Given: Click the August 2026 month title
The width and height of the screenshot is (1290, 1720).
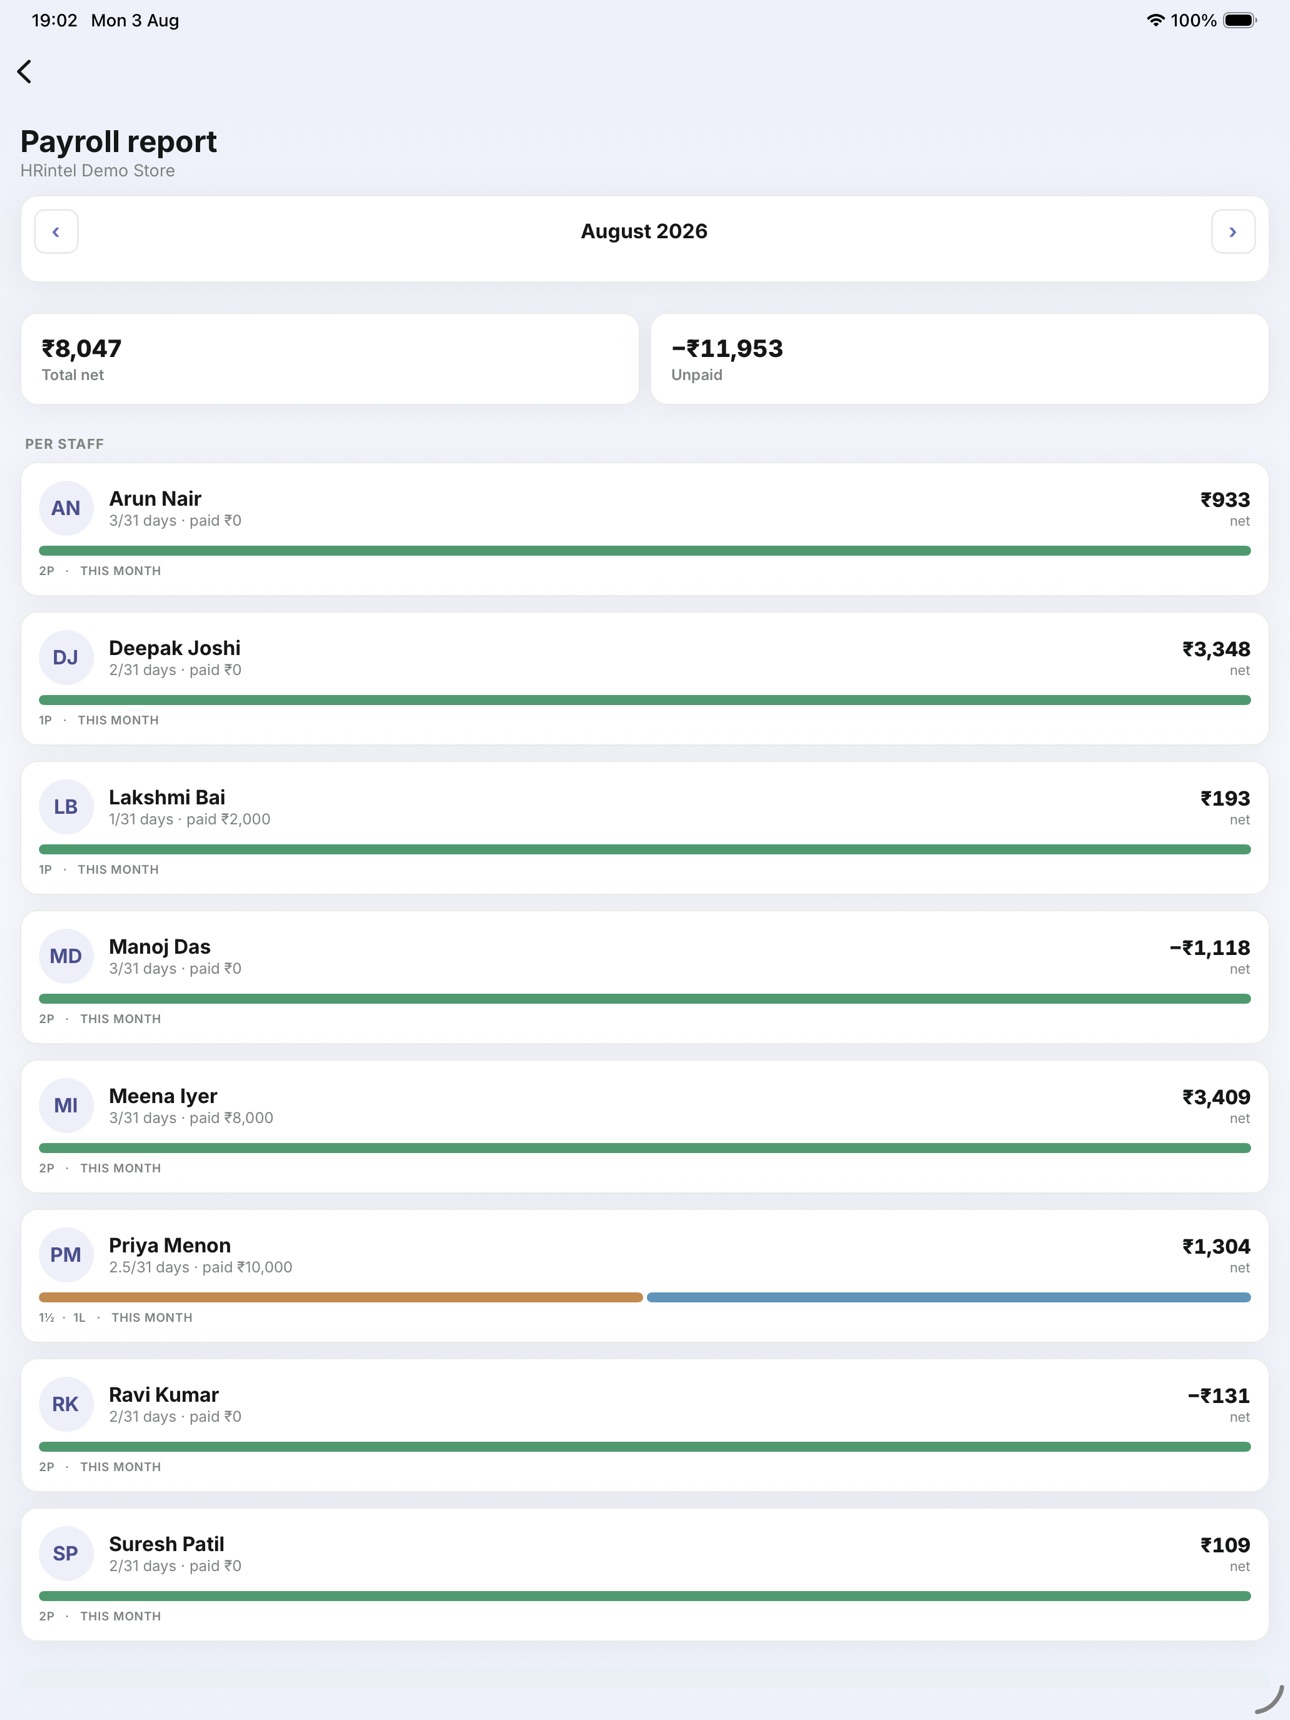Looking at the screenshot, I should (644, 231).
